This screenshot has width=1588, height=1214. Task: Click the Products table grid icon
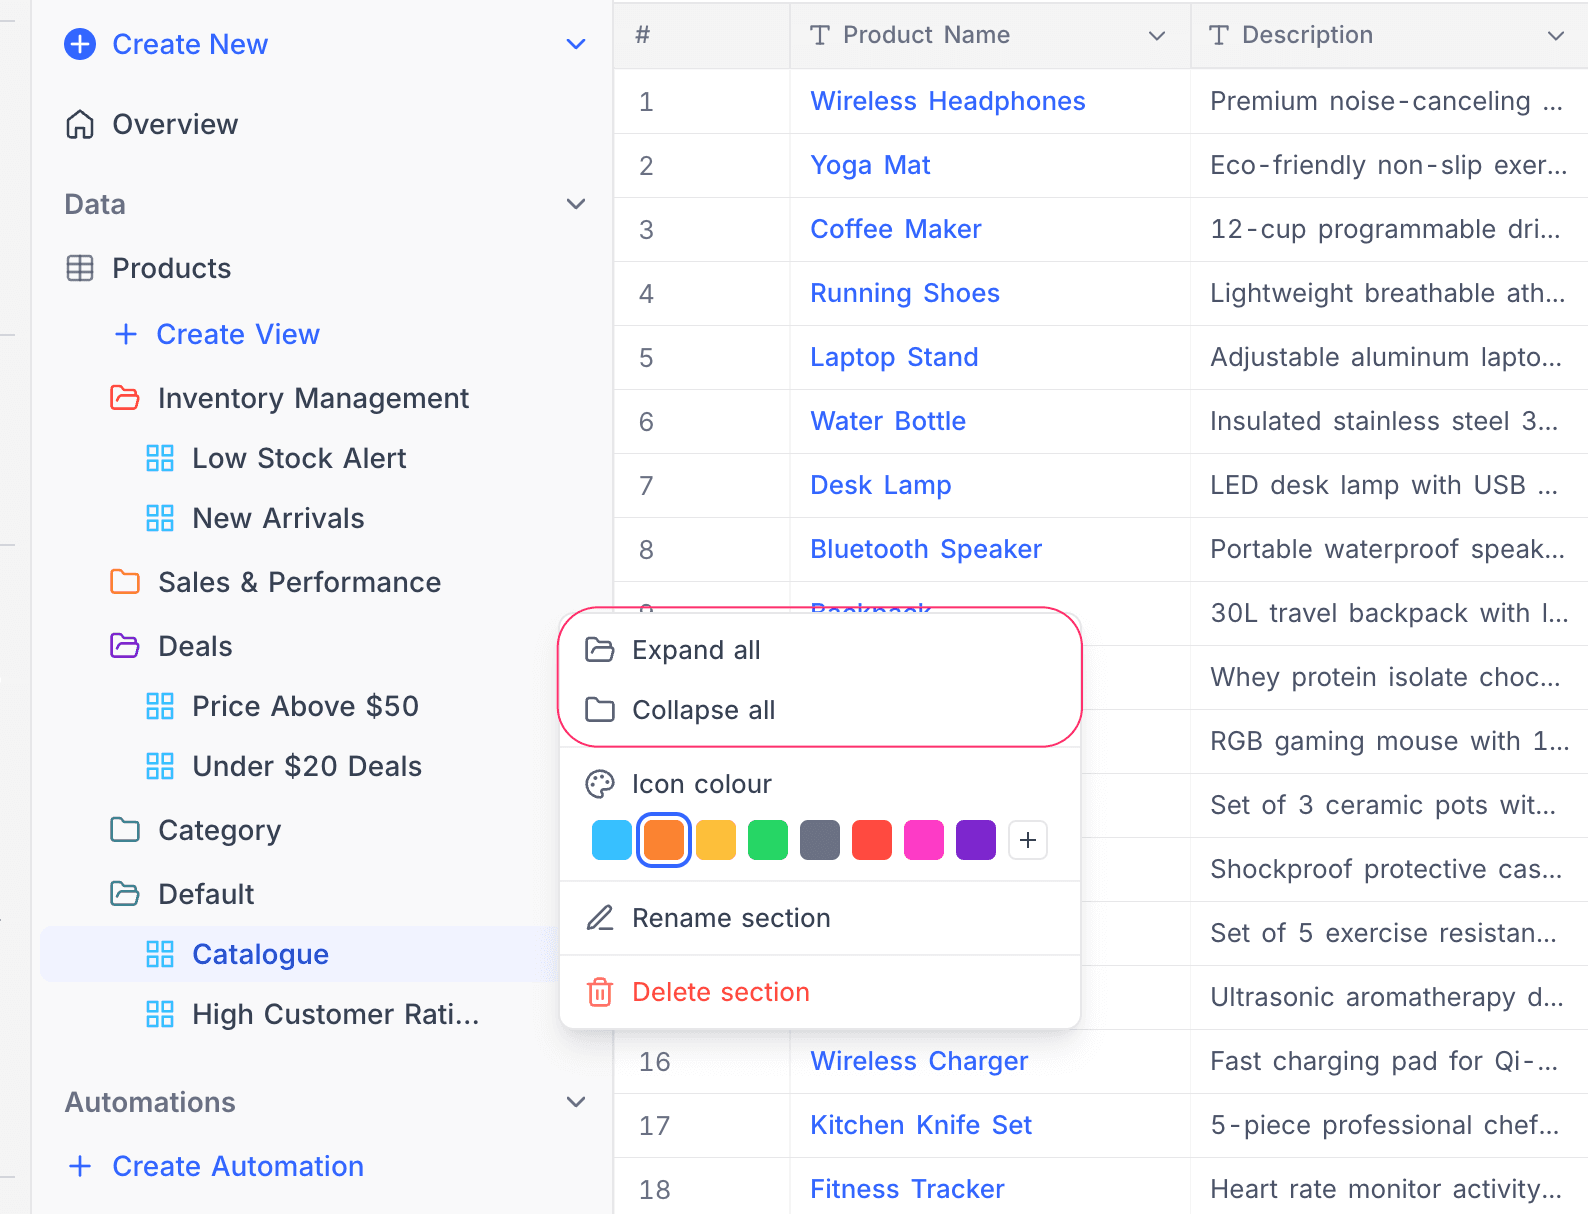[80, 268]
